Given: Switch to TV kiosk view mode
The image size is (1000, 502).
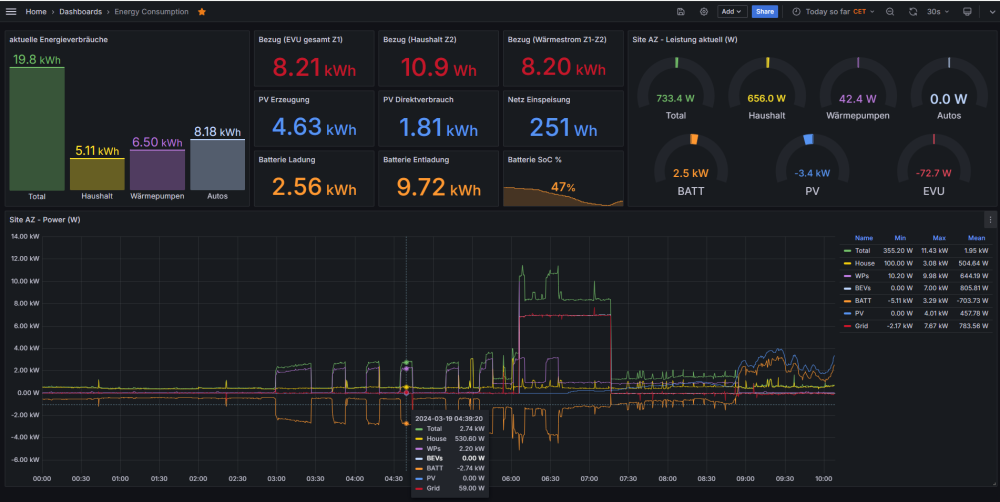Looking at the screenshot, I should 967,11.
